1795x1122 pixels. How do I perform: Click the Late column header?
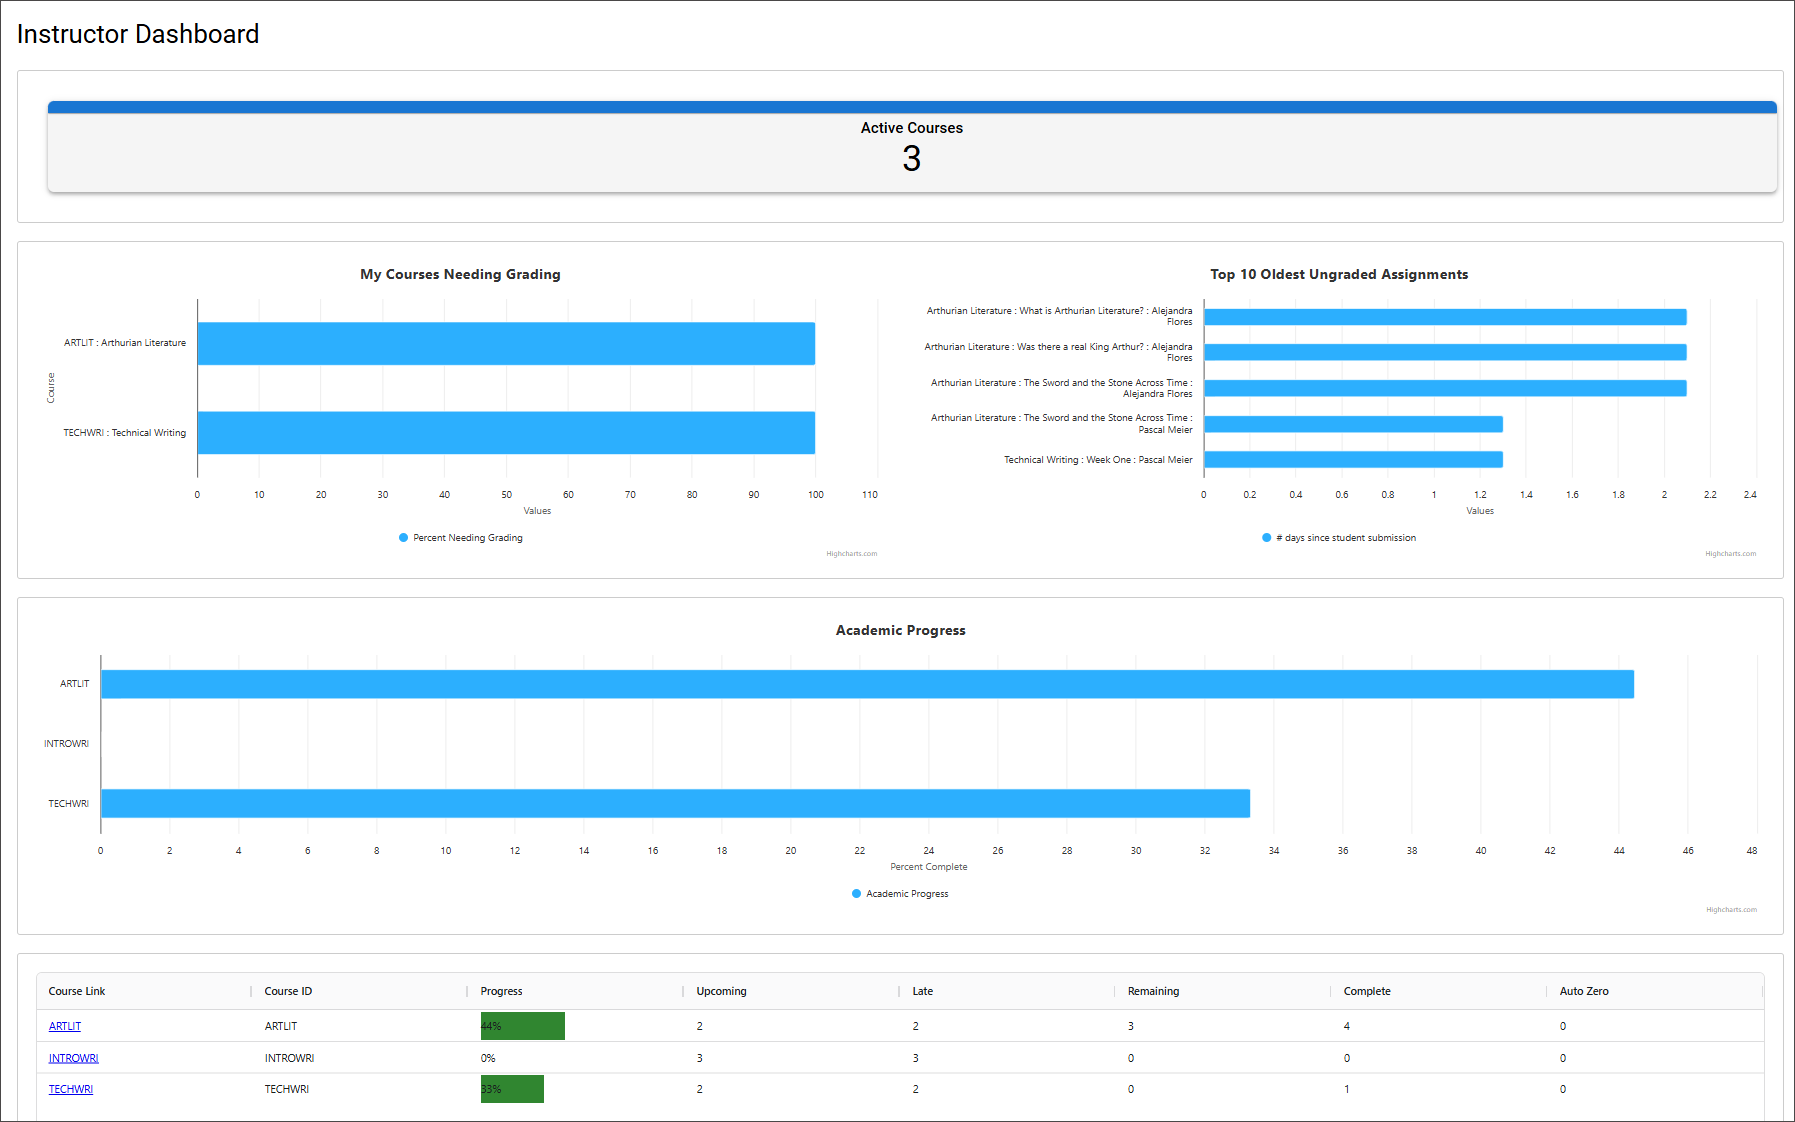(x=921, y=991)
